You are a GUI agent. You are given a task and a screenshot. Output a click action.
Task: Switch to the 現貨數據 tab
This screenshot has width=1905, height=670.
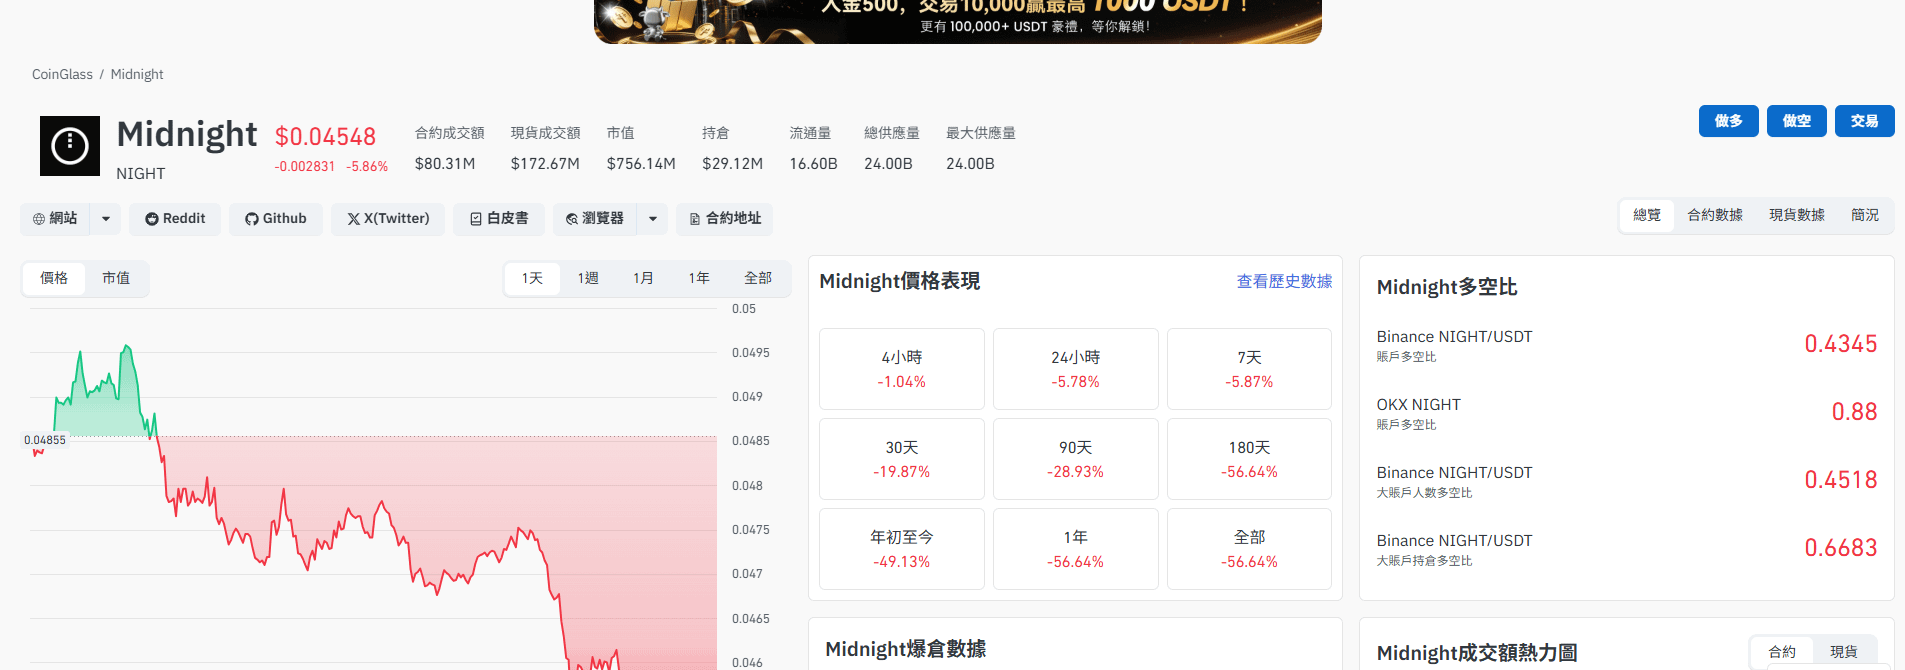pyautogui.click(x=1797, y=215)
